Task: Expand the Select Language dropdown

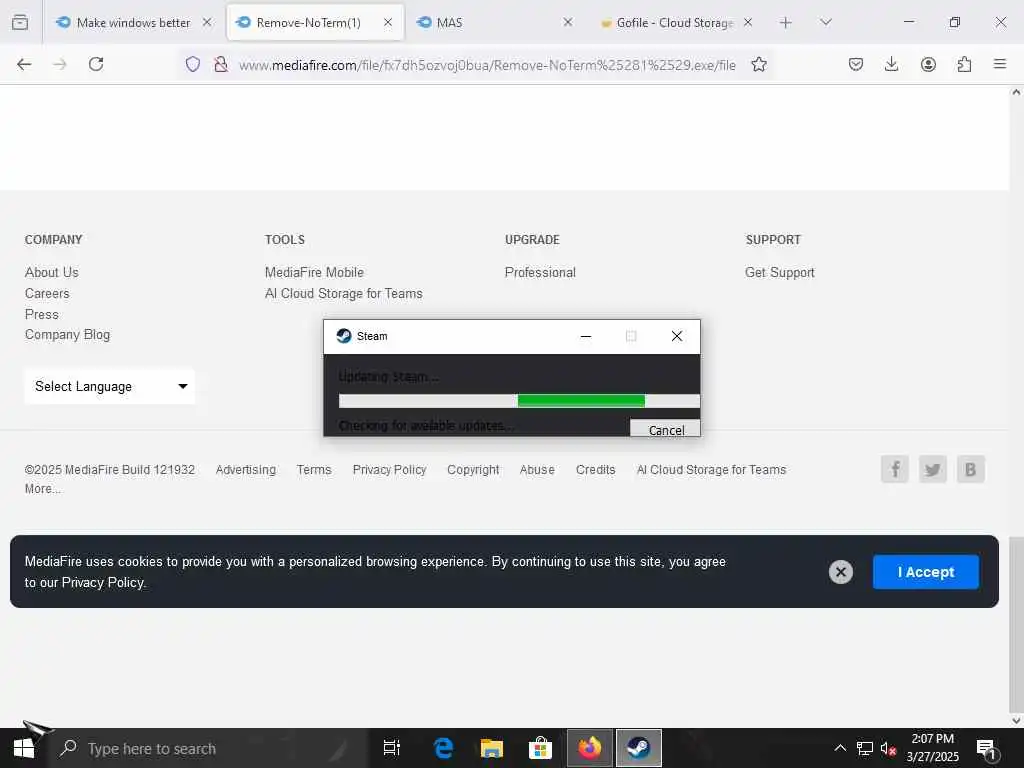Action: (x=110, y=387)
